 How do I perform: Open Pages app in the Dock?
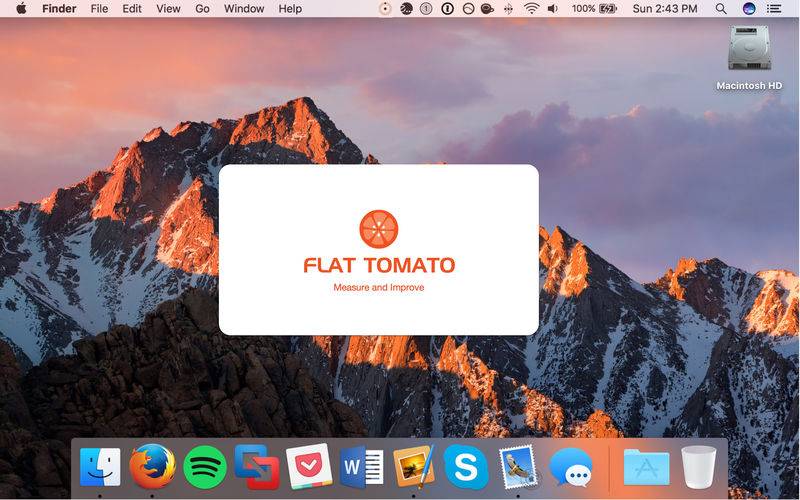[414, 466]
